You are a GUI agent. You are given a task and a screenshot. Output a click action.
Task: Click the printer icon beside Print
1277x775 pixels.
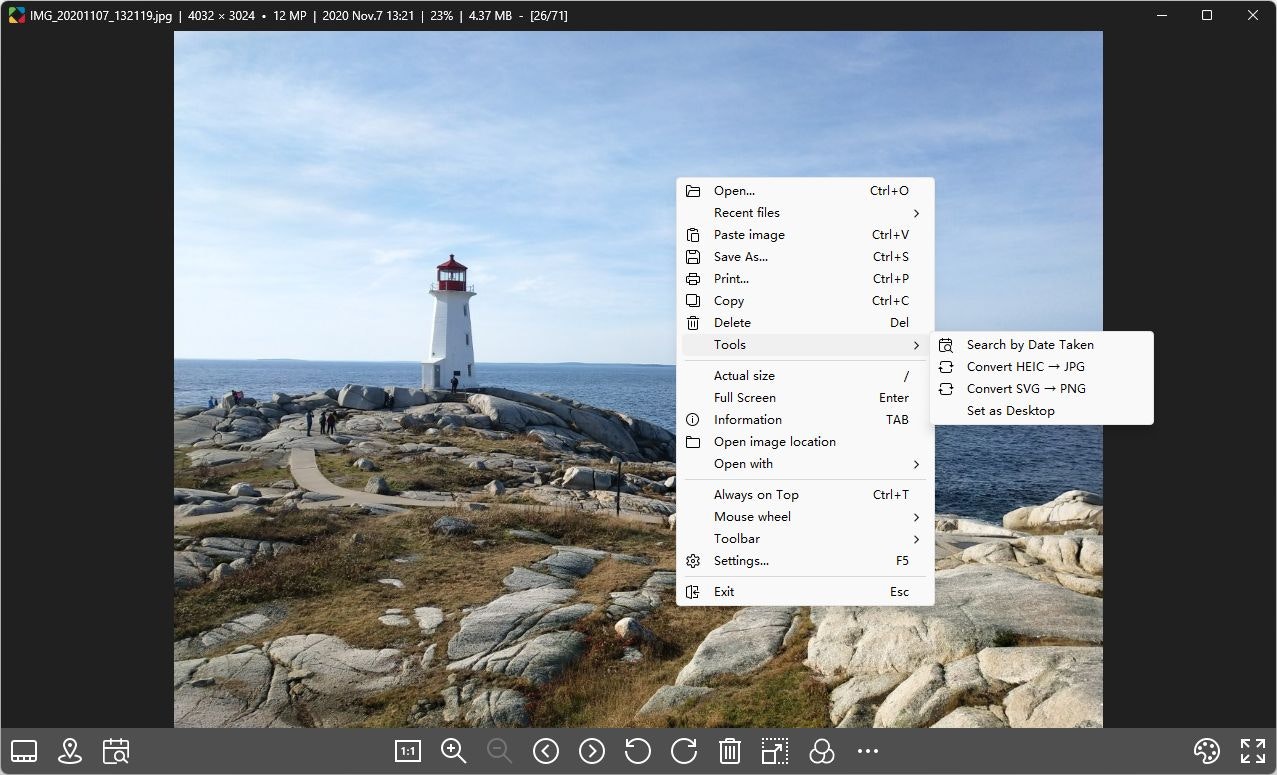pos(693,279)
